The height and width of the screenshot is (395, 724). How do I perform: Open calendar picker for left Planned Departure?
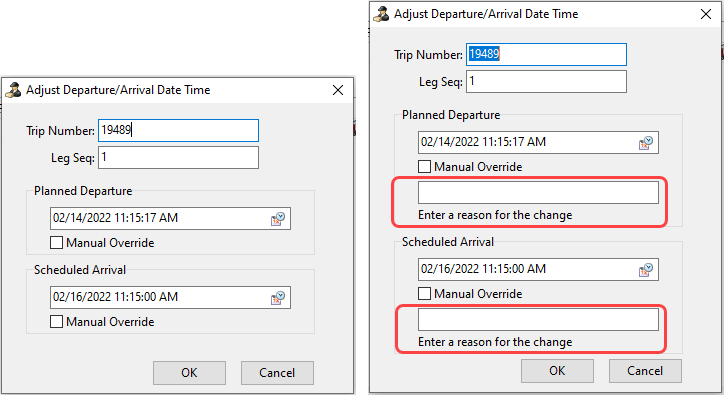click(278, 219)
